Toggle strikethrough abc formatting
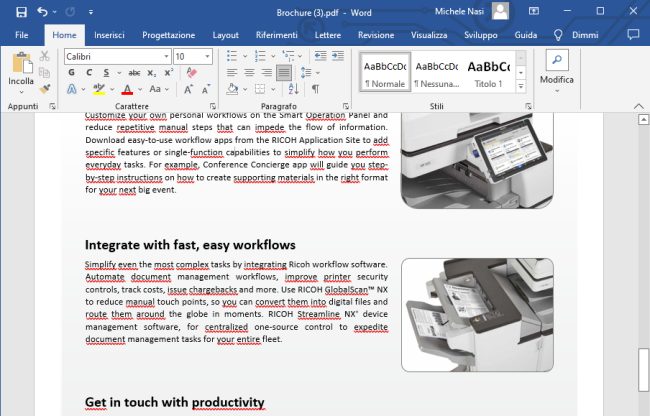This screenshot has height=416, width=650. 134,73
